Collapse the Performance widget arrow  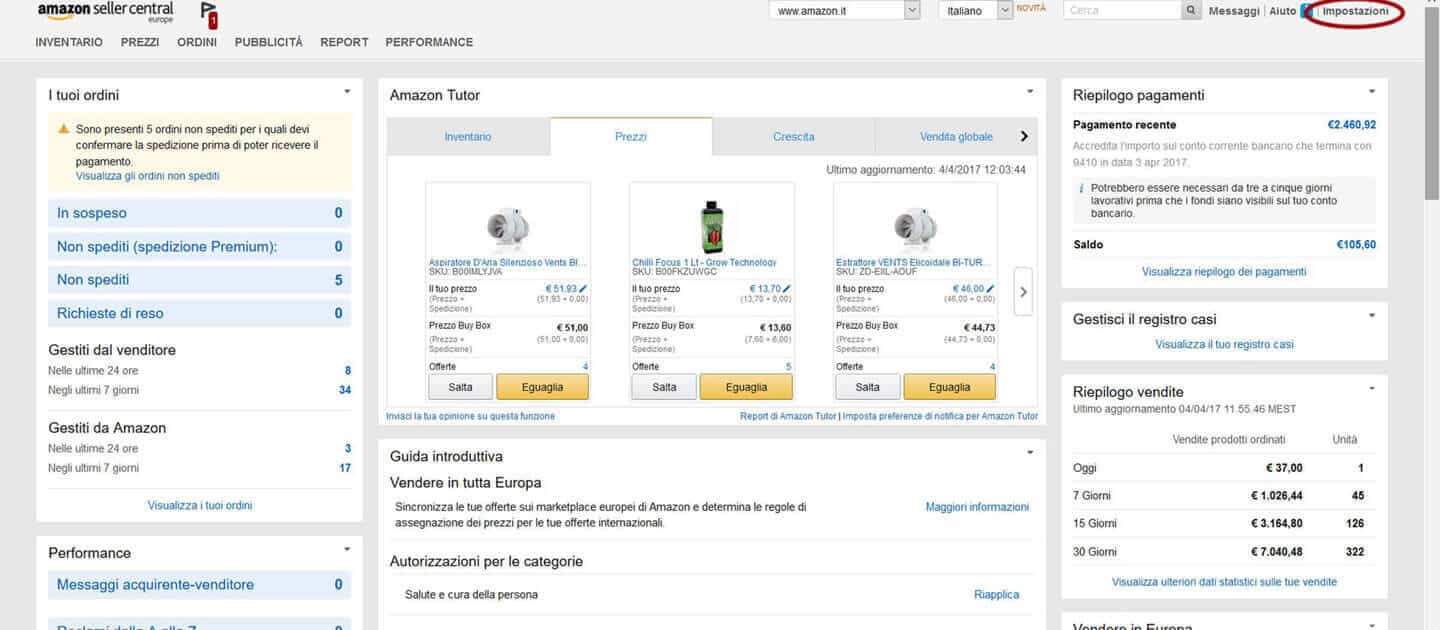click(347, 548)
